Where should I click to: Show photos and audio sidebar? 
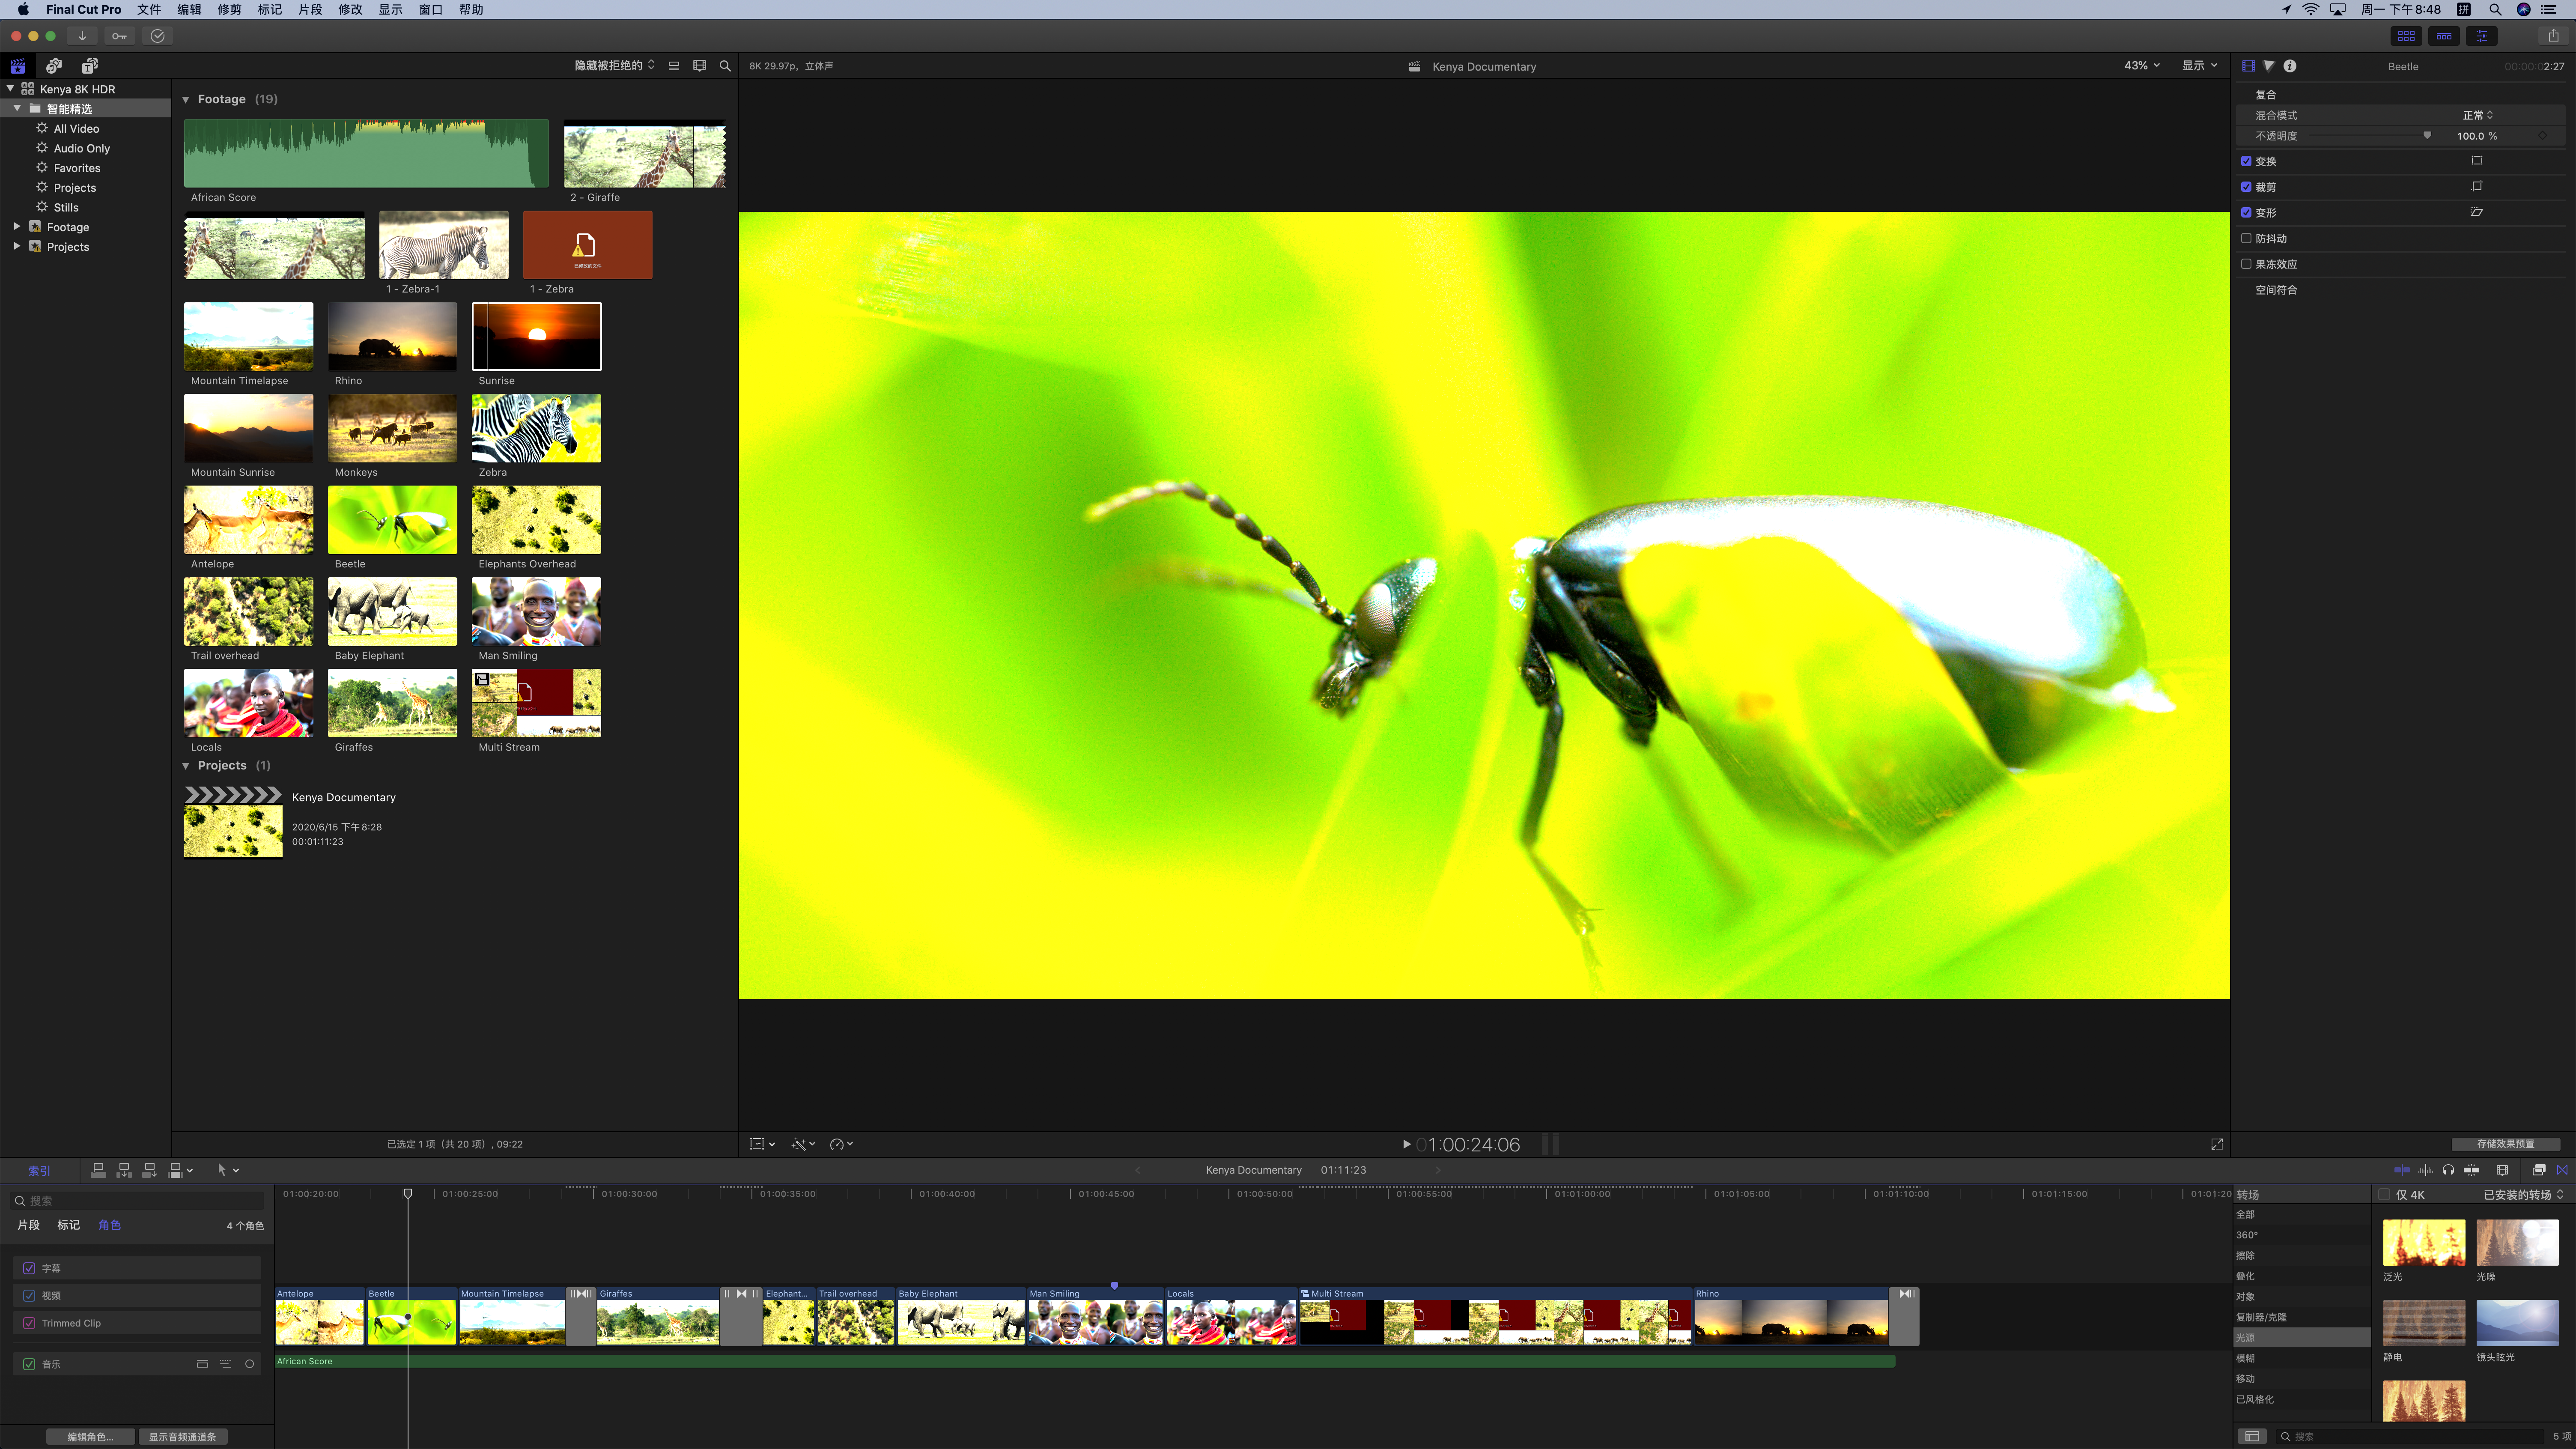pyautogui.click(x=54, y=66)
